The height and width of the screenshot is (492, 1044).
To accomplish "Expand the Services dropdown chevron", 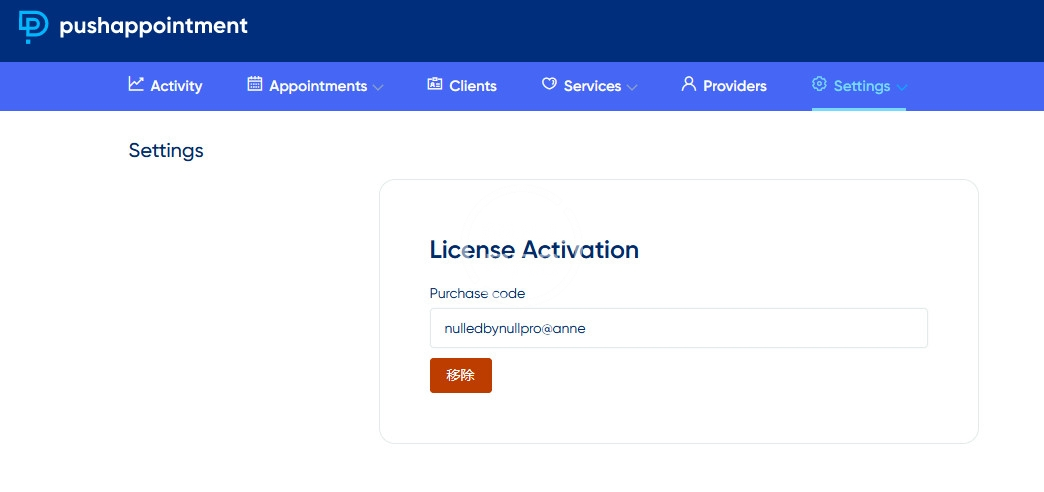I will 632,87.
